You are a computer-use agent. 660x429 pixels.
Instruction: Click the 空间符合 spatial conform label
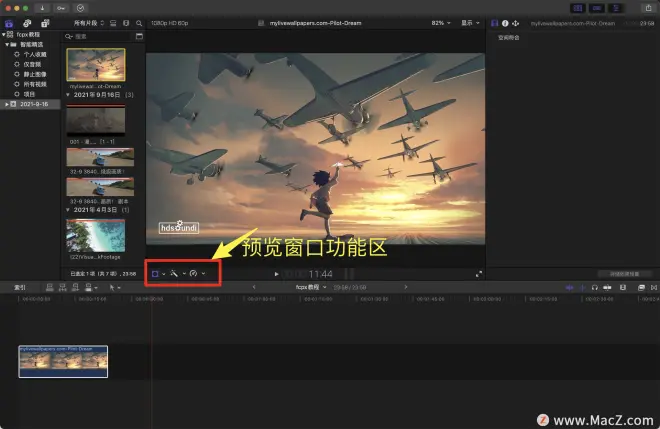click(508, 37)
